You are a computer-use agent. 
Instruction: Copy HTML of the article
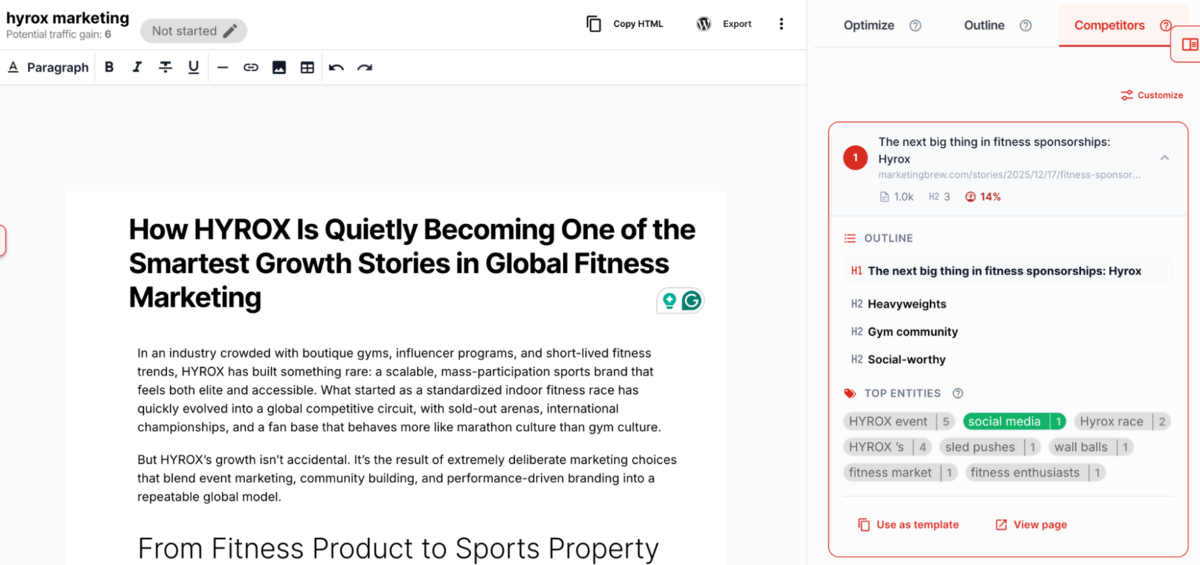[x=625, y=24]
